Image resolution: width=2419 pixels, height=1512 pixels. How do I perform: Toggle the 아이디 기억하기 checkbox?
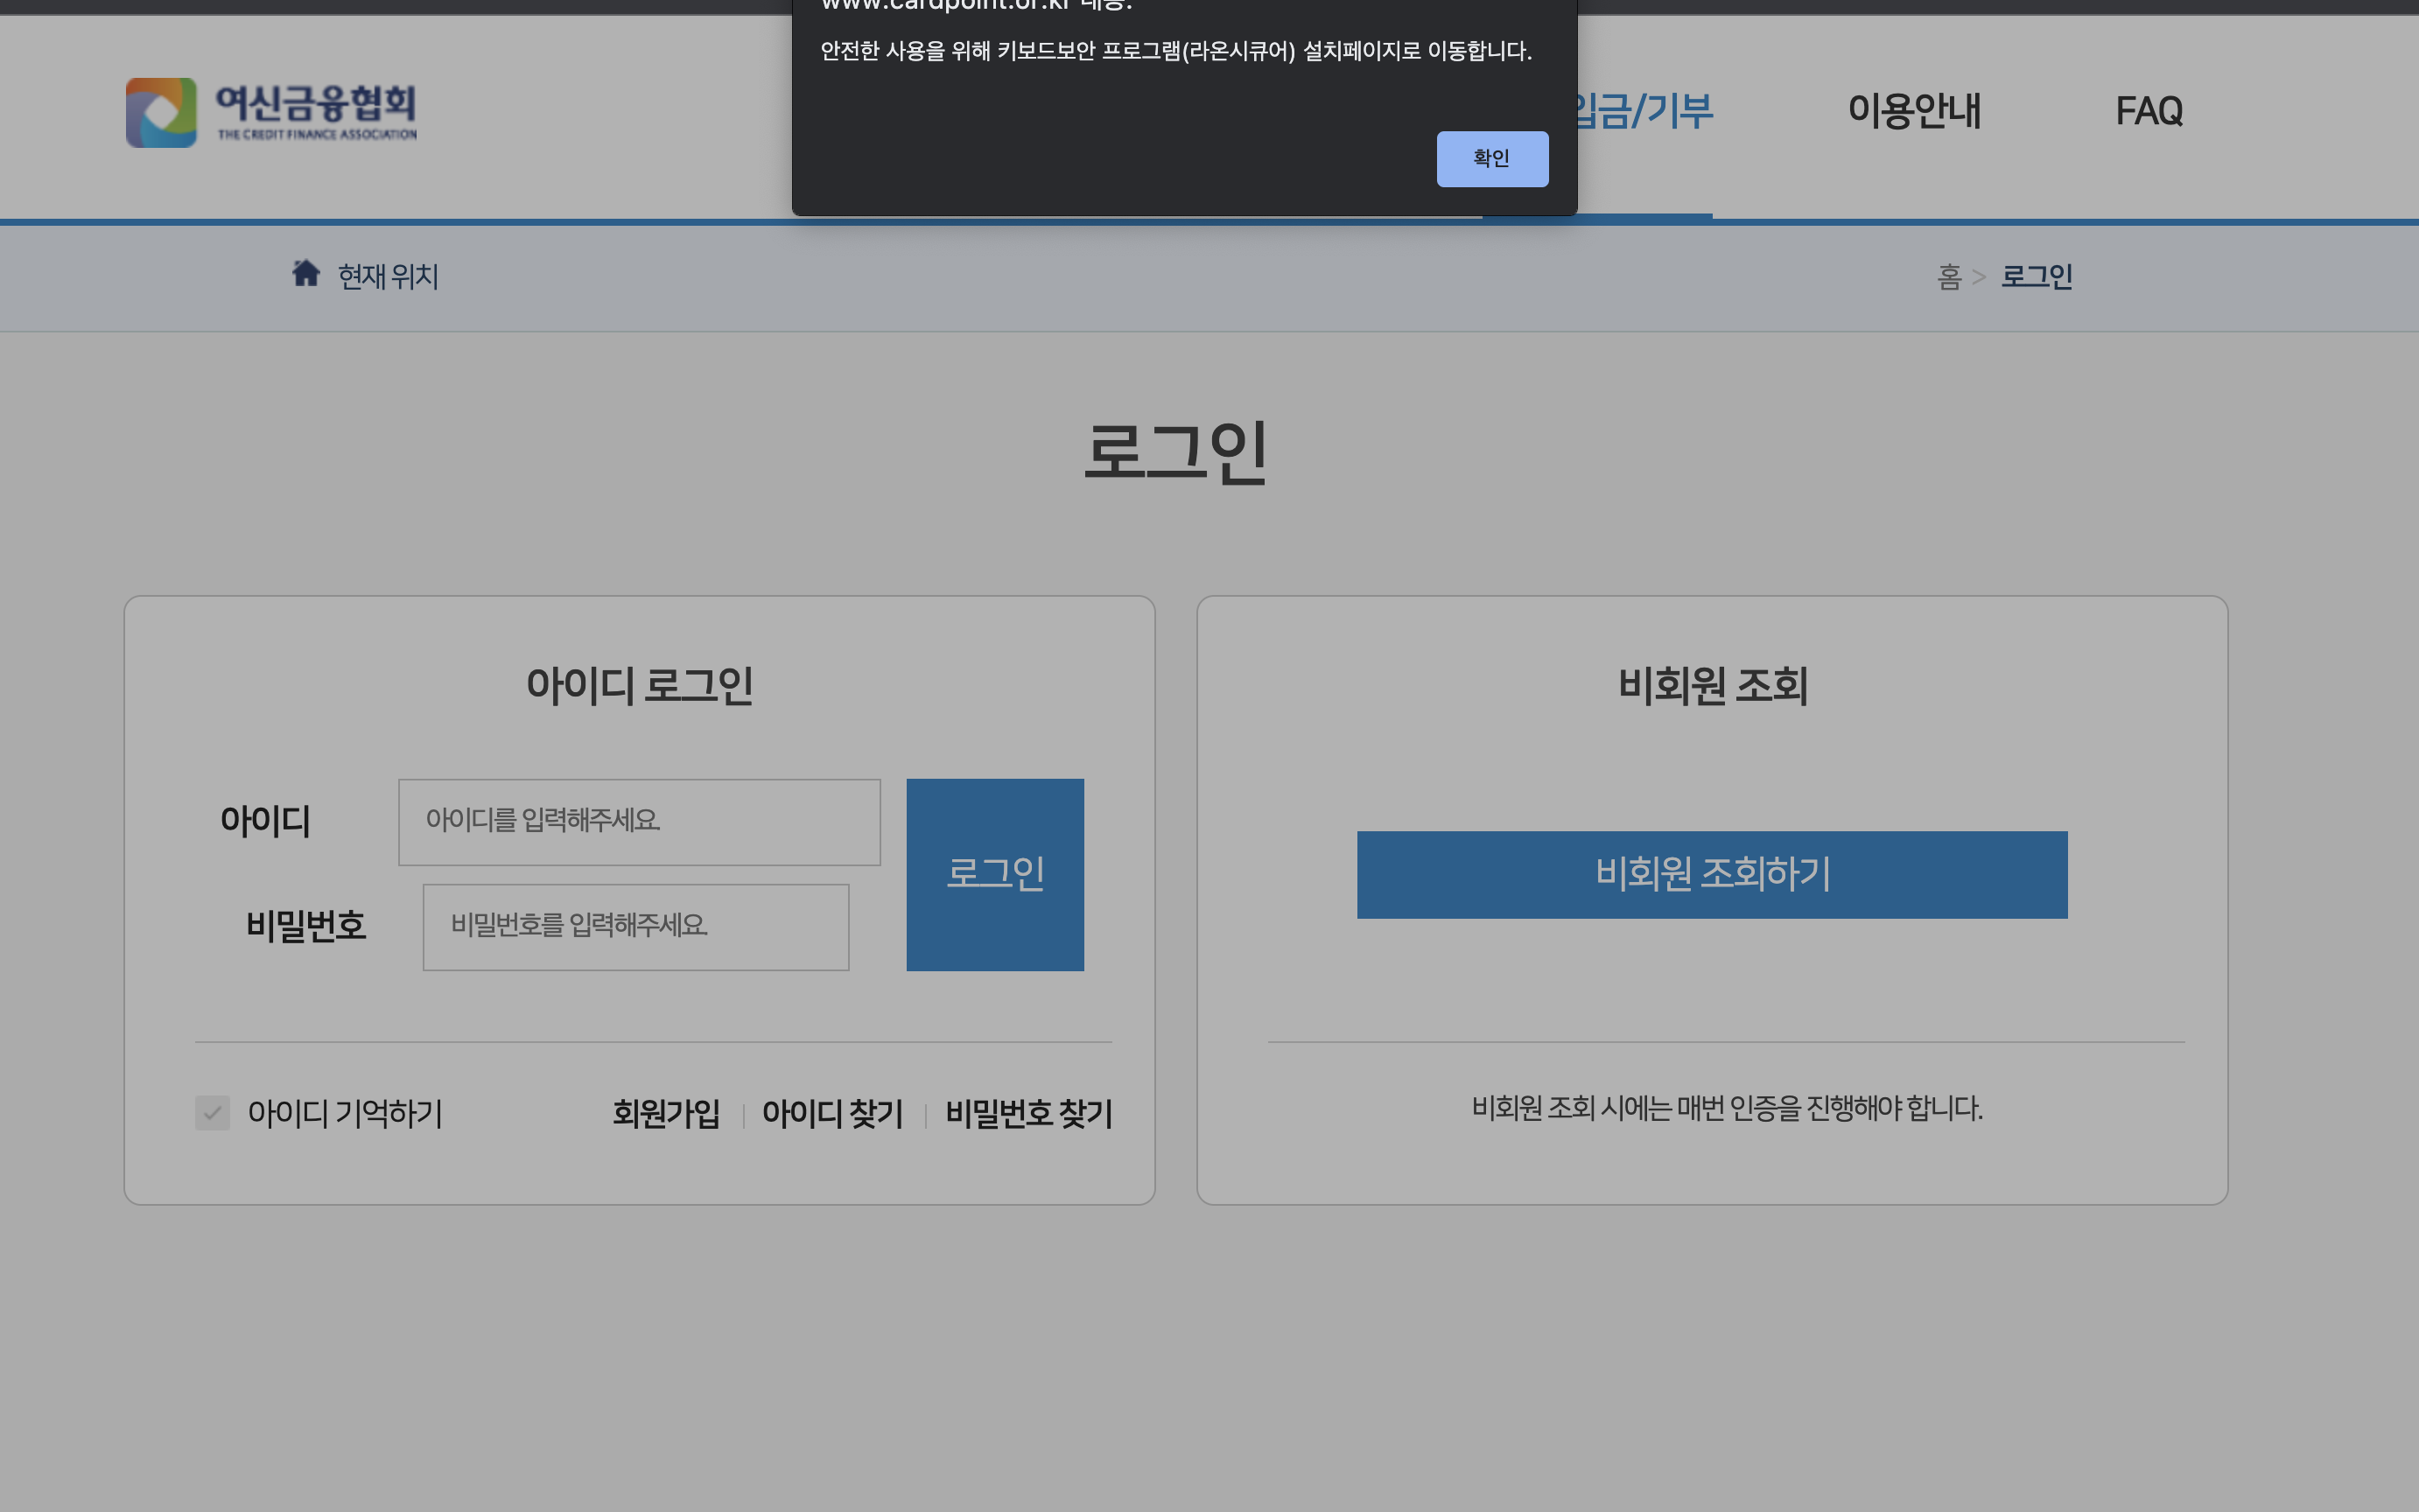[x=212, y=1112]
